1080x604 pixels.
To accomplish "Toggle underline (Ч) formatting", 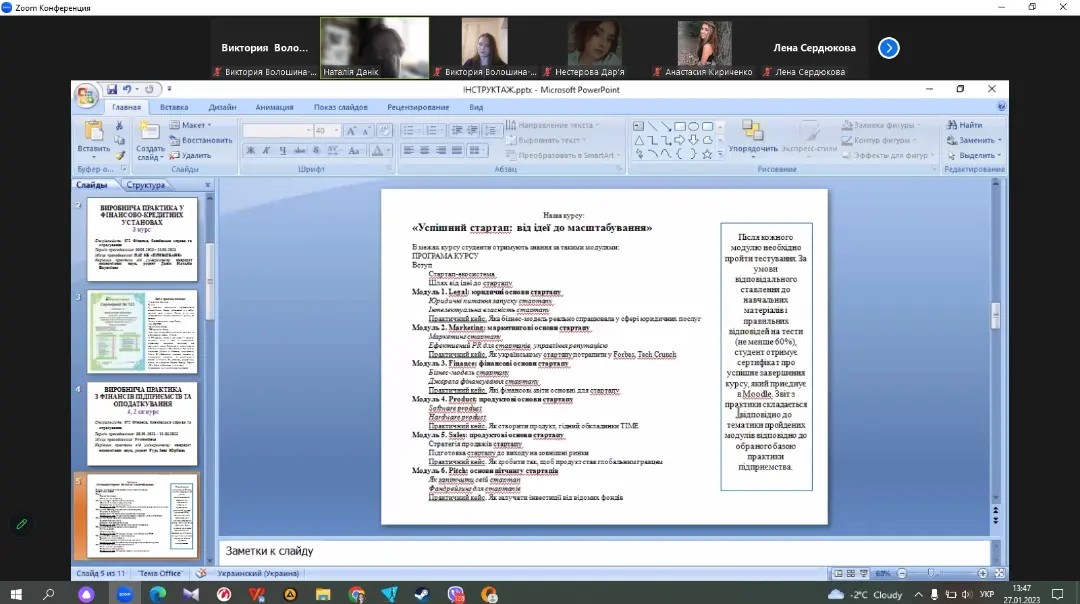I will (x=283, y=151).
